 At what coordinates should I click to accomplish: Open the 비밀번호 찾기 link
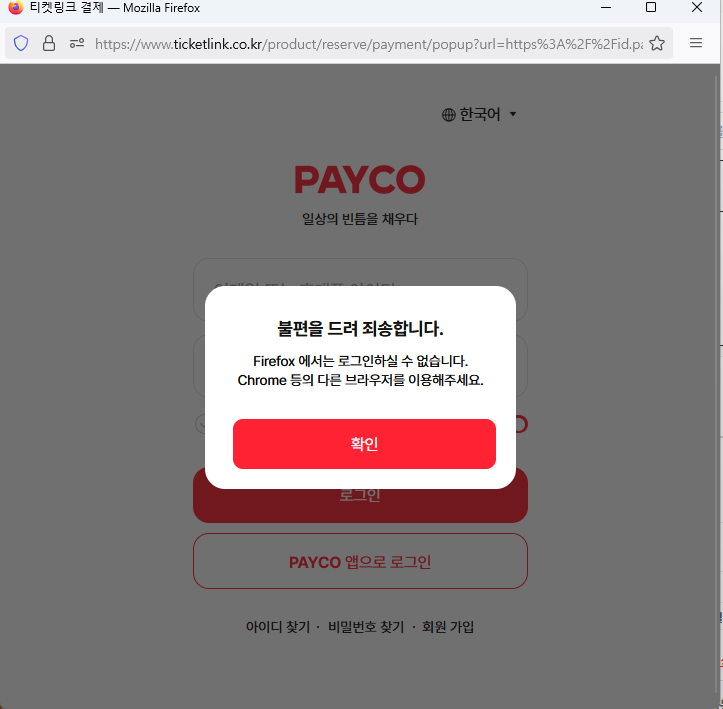[x=366, y=627]
